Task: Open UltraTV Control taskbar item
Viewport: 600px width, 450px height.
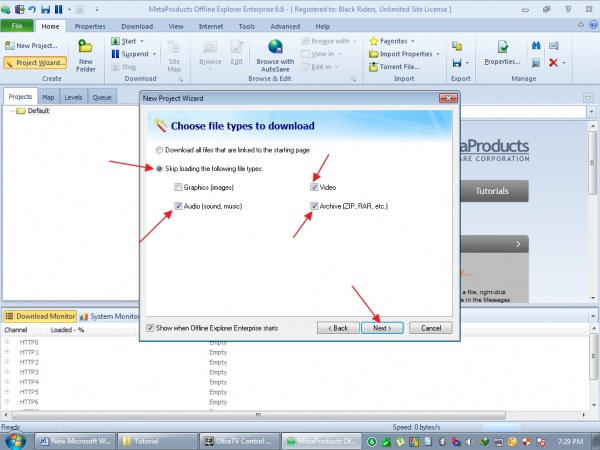Action: (x=240, y=441)
